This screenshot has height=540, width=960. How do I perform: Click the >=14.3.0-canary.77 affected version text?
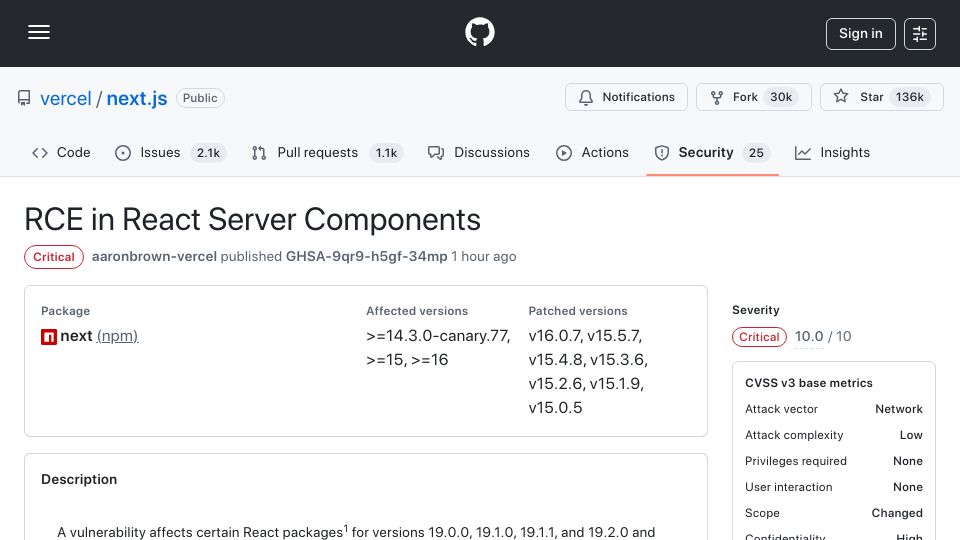pos(438,336)
